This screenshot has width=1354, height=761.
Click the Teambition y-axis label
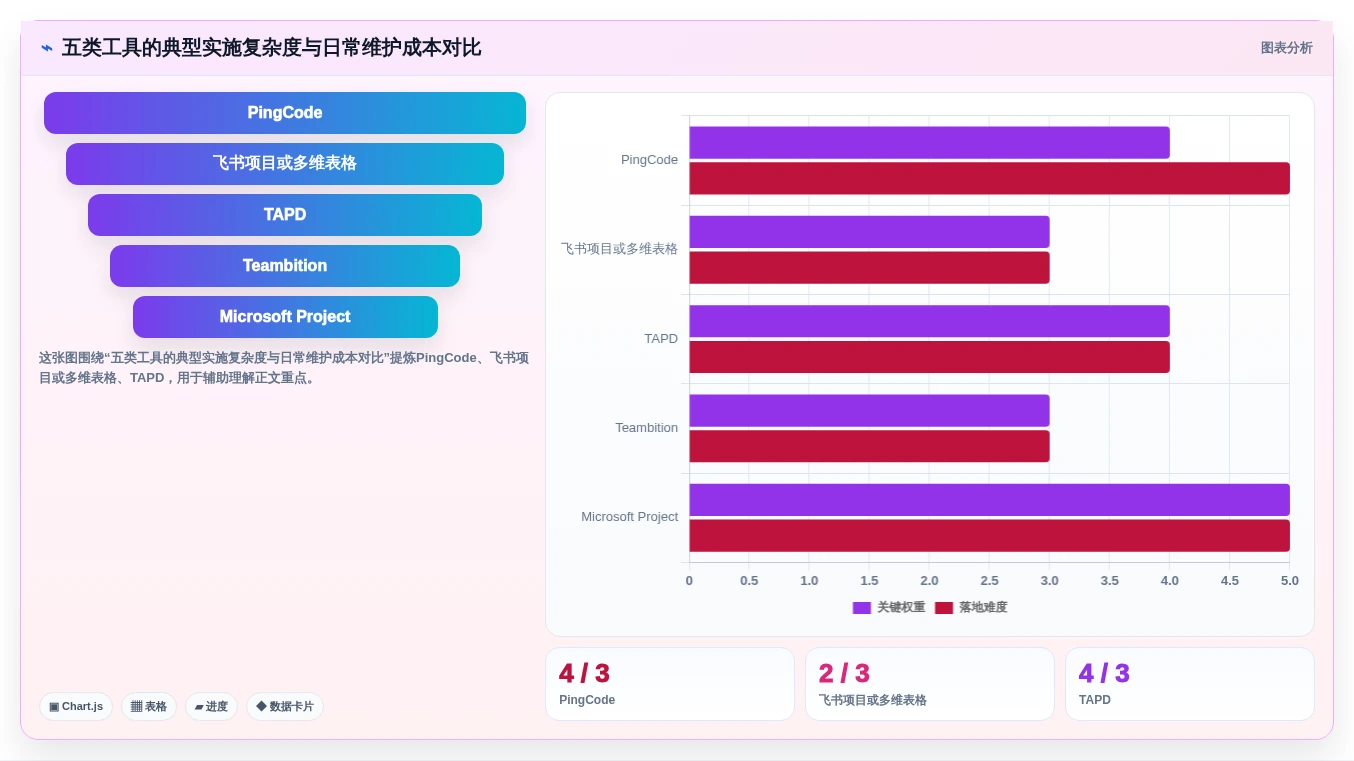pos(646,428)
